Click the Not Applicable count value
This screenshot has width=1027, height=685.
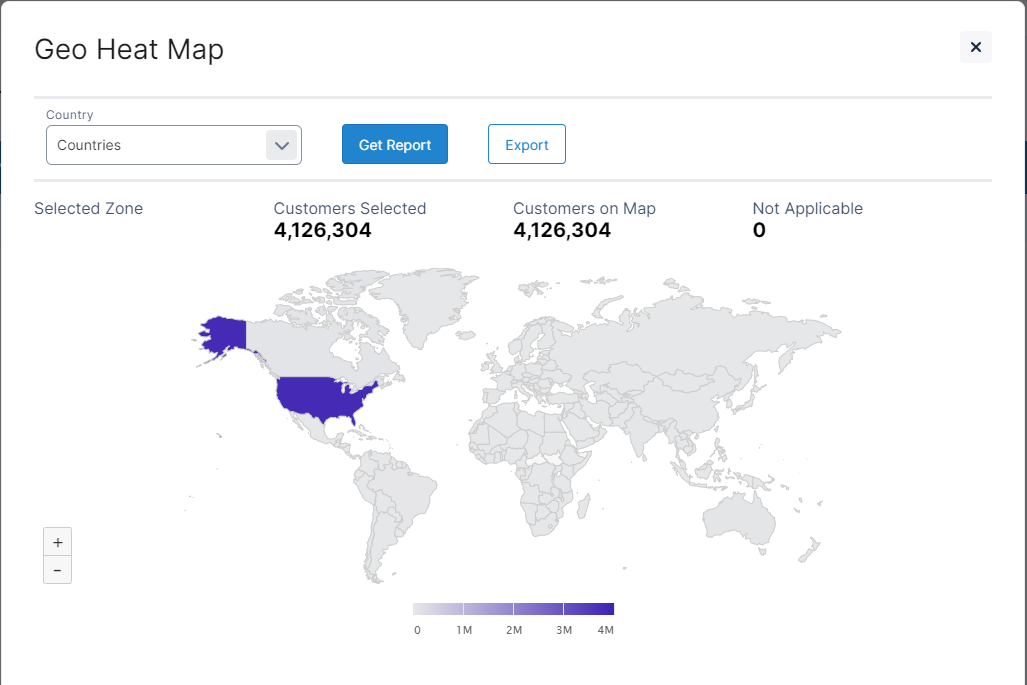(x=759, y=231)
